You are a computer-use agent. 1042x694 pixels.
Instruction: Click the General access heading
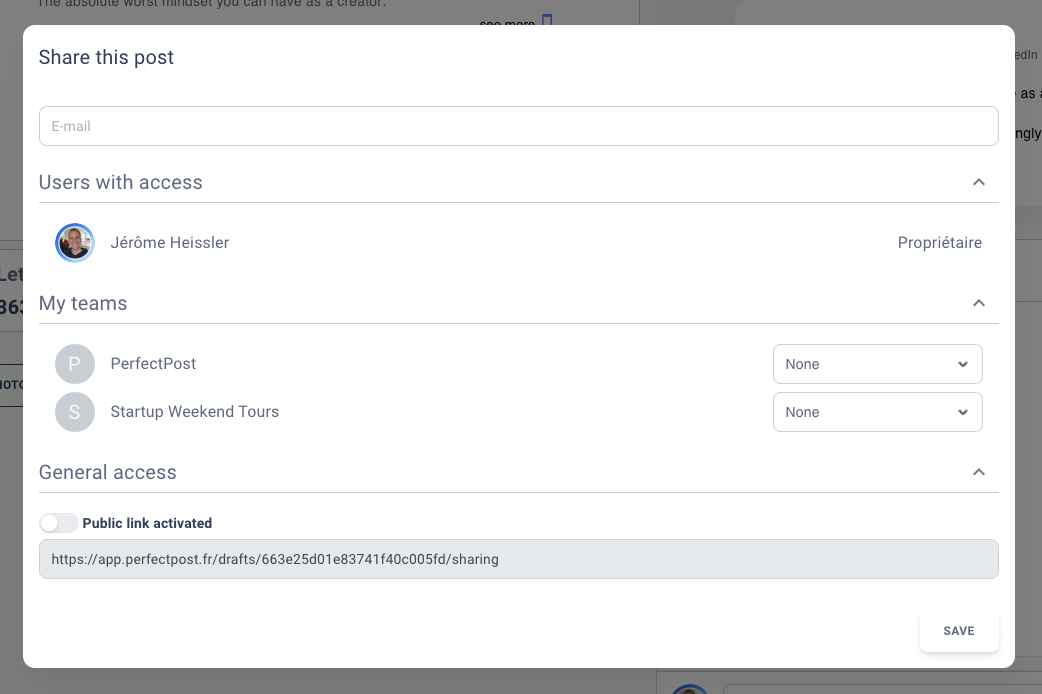click(x=108, y=472)
